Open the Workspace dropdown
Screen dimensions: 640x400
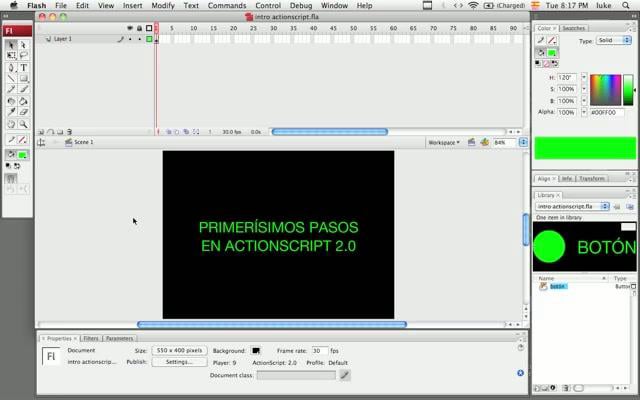[x=444, y=142]
